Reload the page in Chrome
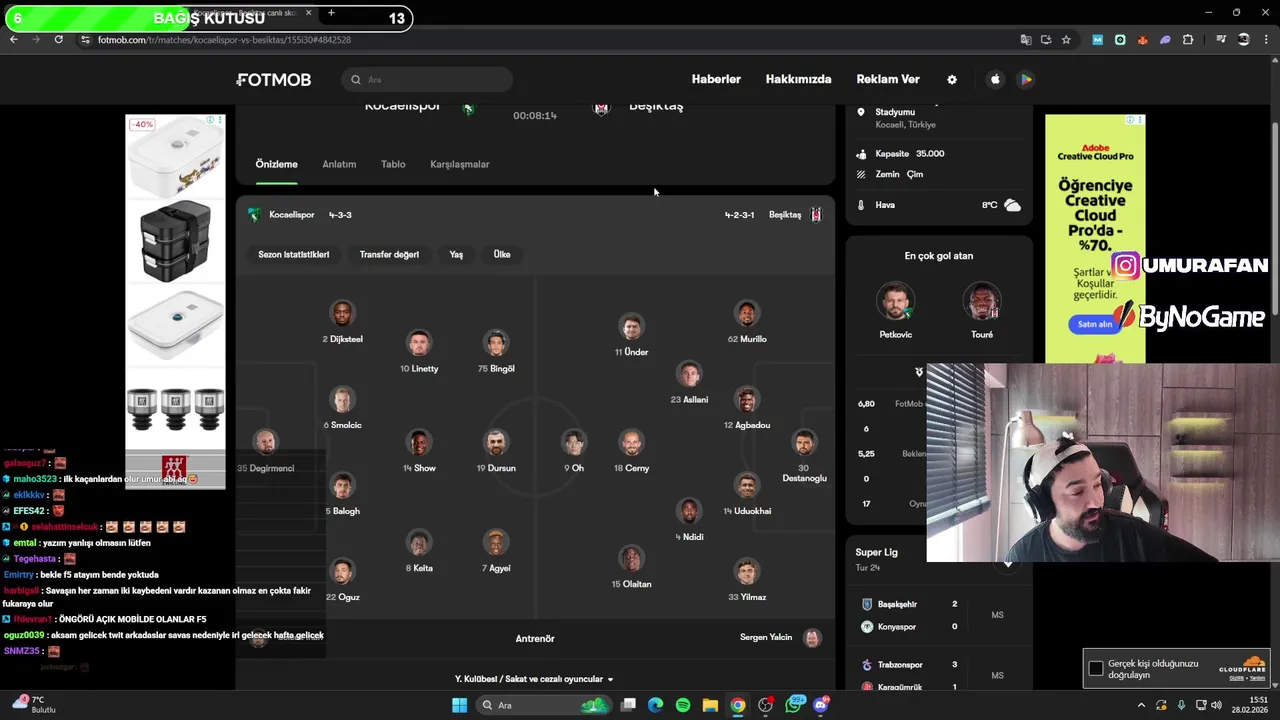 (x=58, y=39)
